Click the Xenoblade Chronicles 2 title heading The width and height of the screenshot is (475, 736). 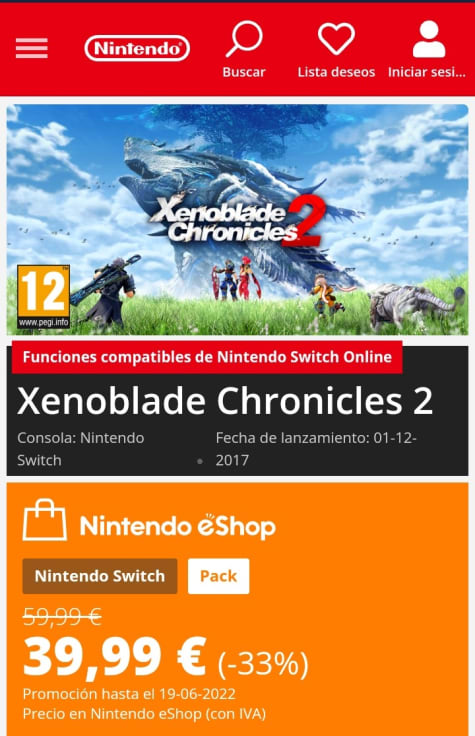(225, 401)
